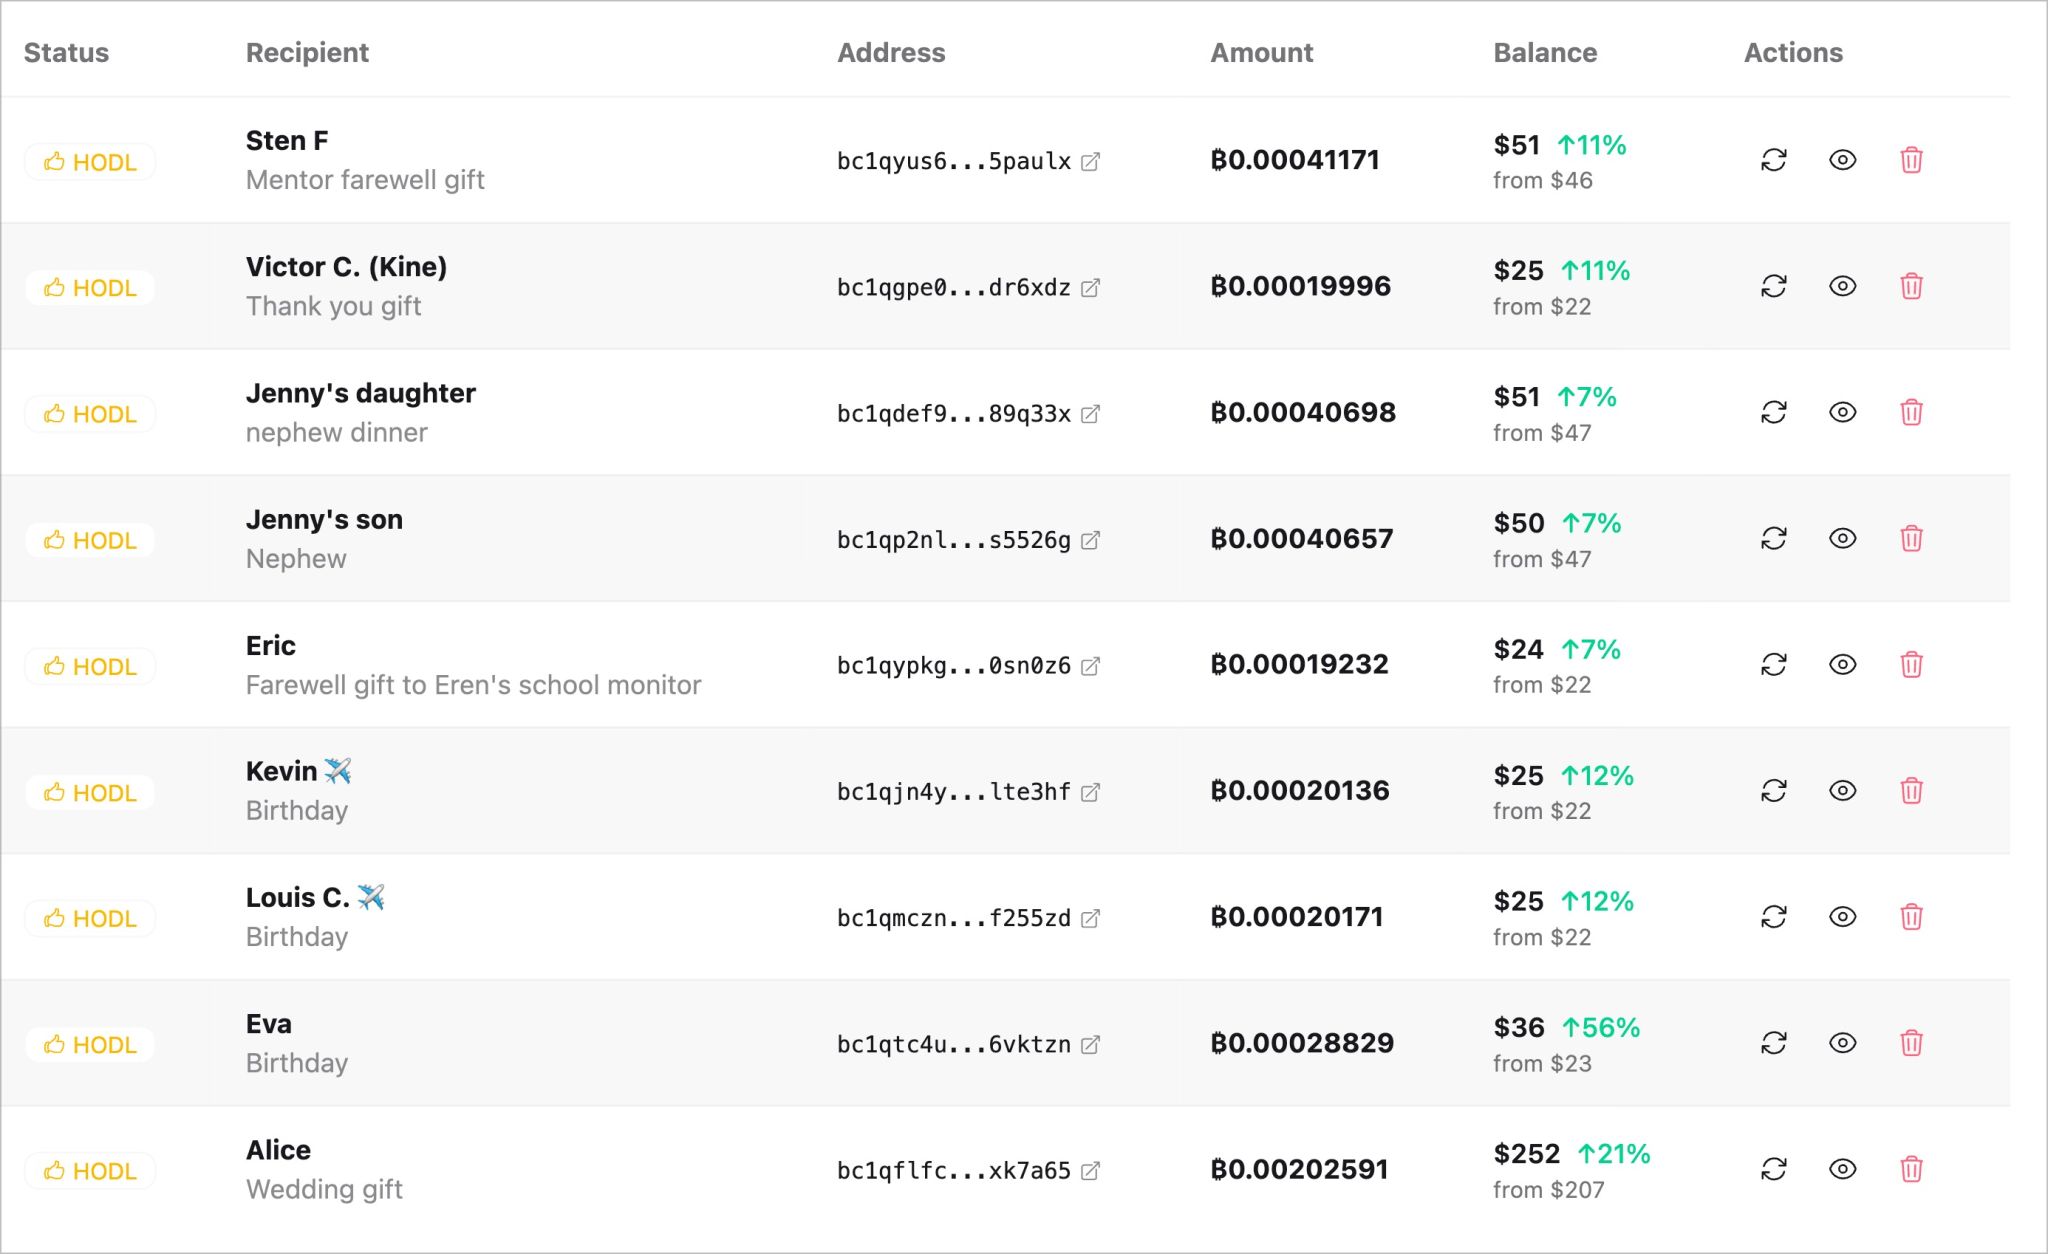
Task: Click the HODL status badge for Eva
Action: point(90,1045)
